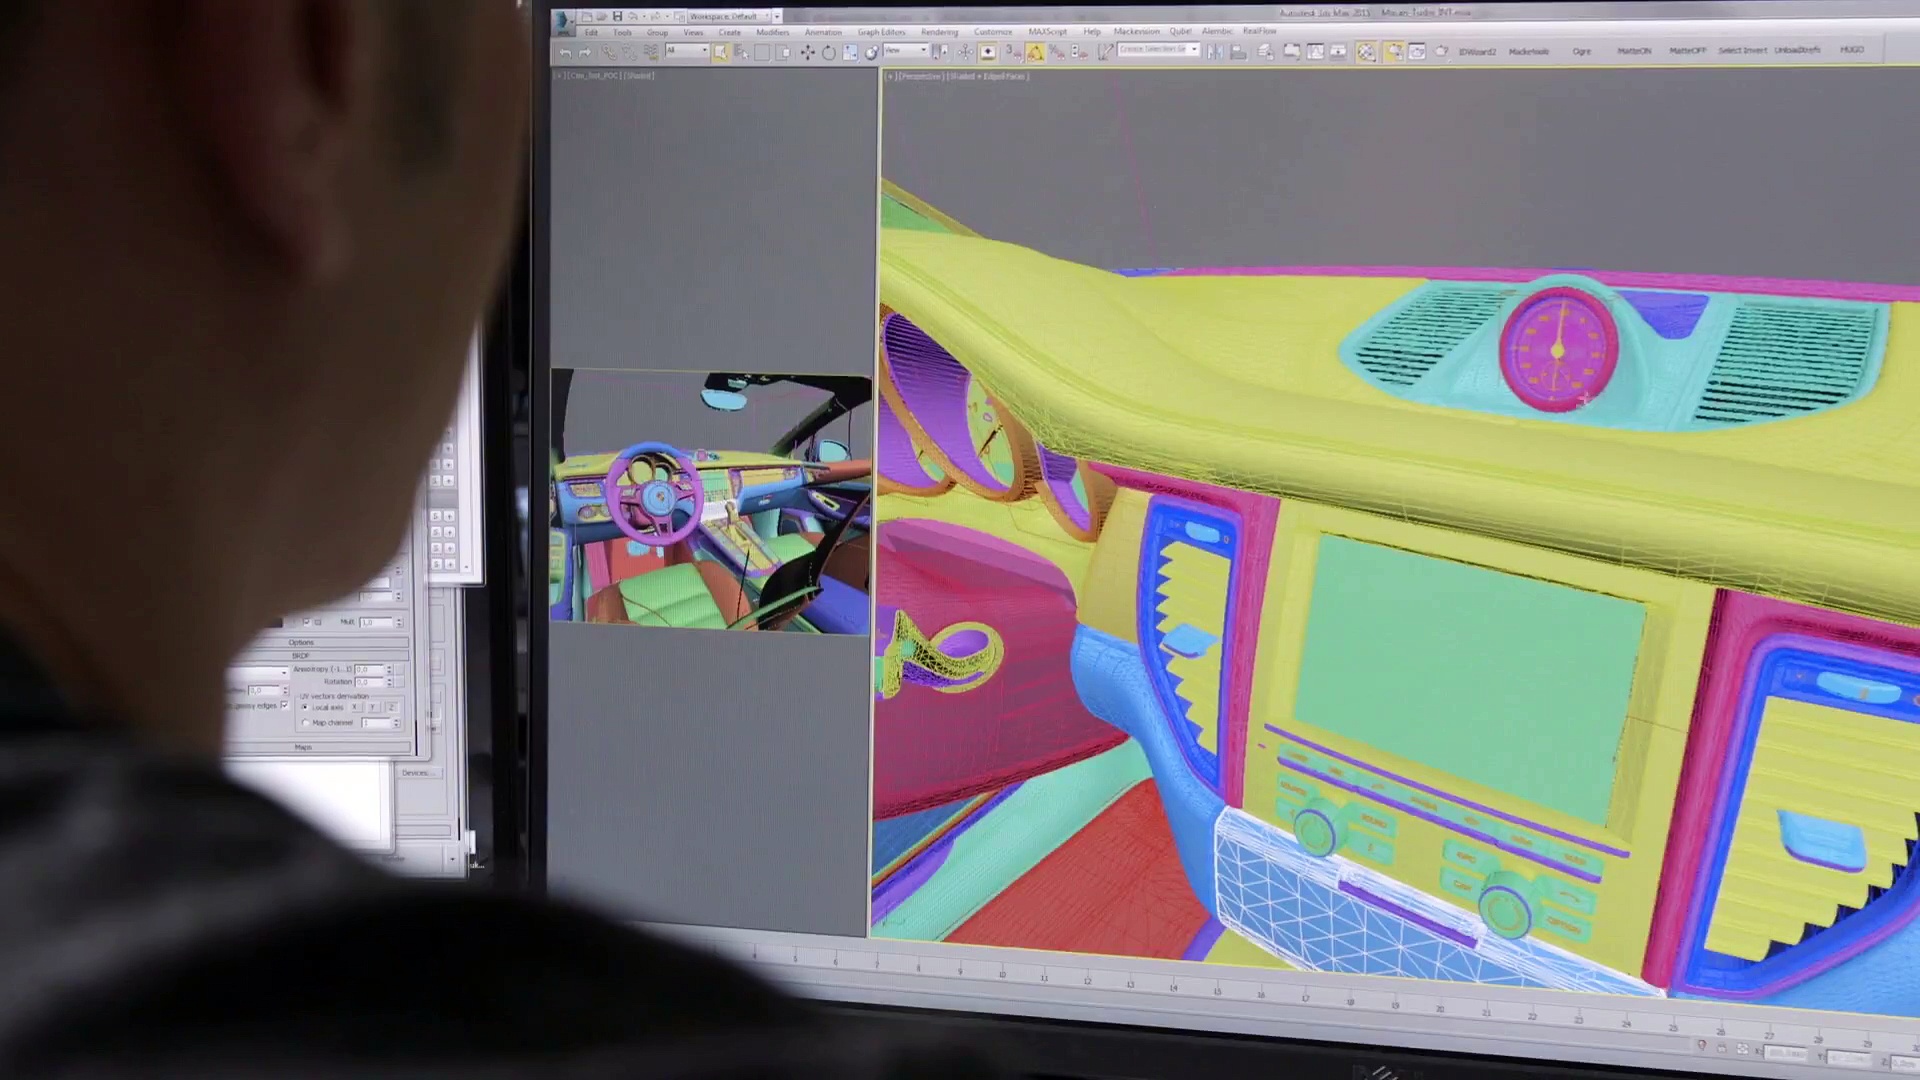Screen dimensions: 1920x1080
Task: Toggle the glossy edges checkbox
Action: click(x=285, y=705)
